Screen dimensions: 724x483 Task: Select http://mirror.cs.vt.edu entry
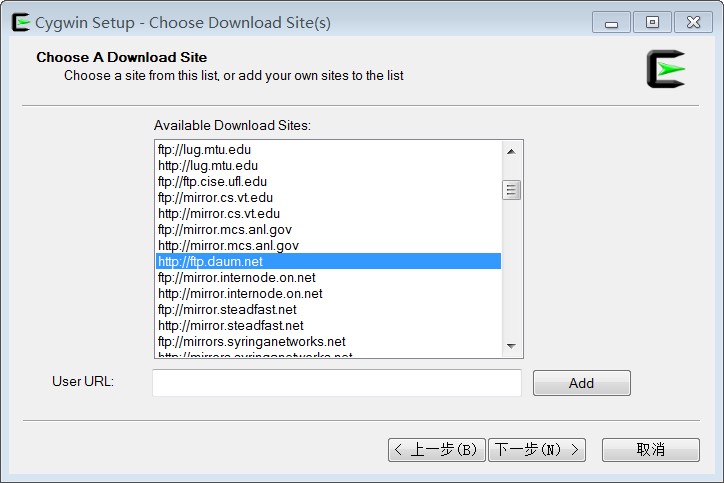click(328, 213)
